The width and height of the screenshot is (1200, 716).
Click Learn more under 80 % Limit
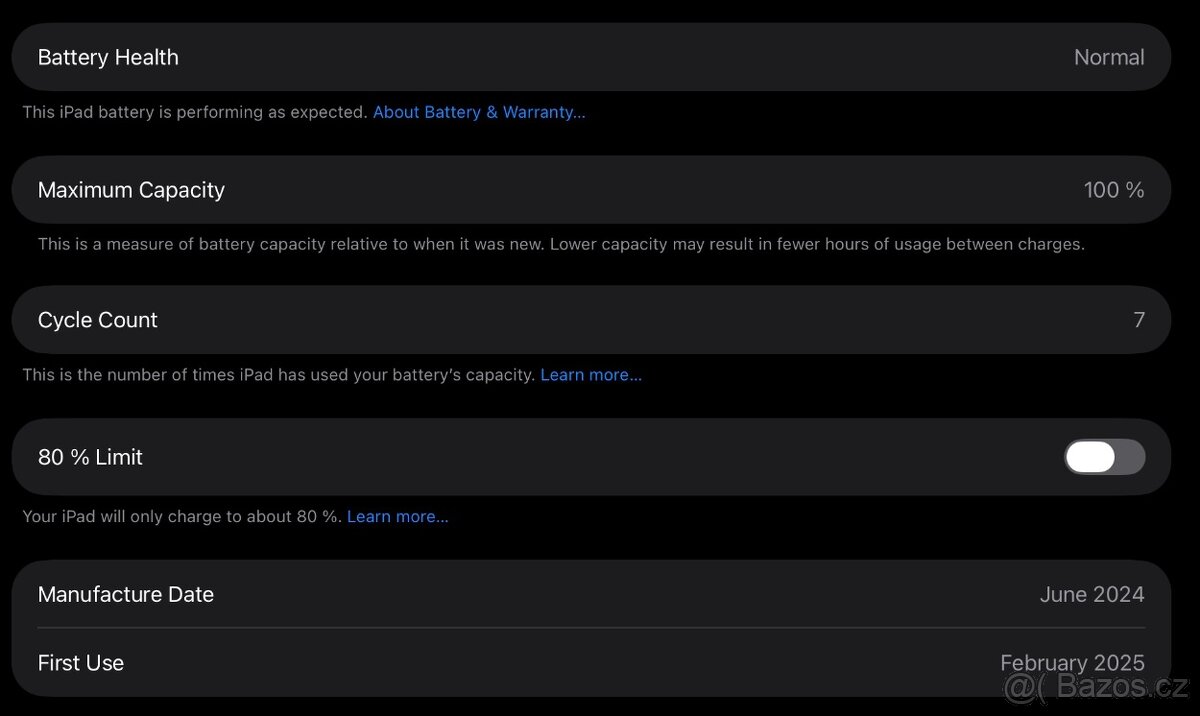pyautogui.click(x=397, y=517)
